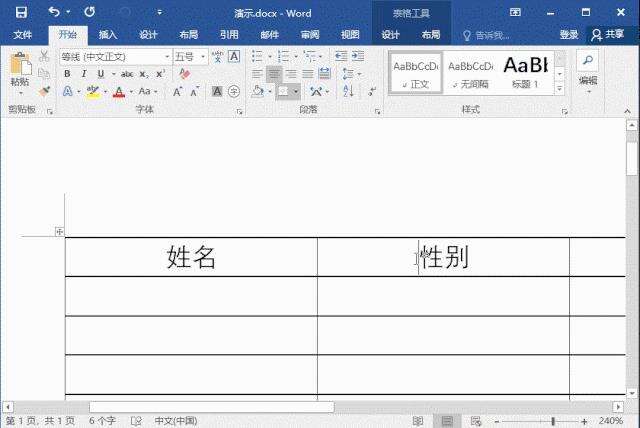The width and height of the screenshot is (640, 428).
Task: Switch to the 插入 tab
Action: point(108,35)
